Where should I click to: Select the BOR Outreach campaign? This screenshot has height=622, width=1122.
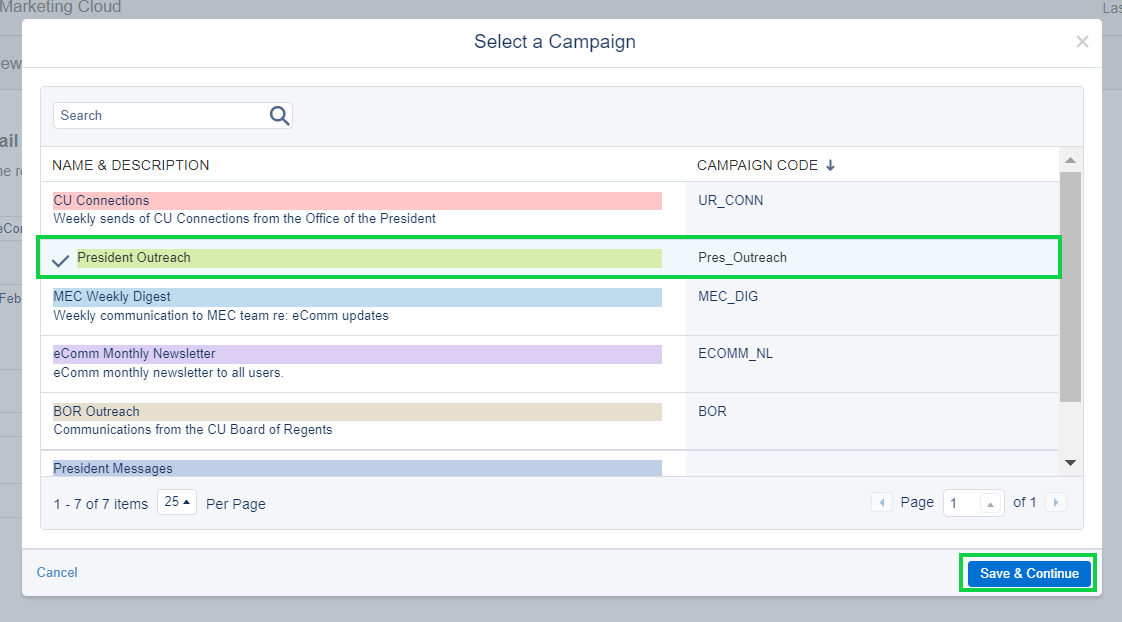(x=357, y=412)
